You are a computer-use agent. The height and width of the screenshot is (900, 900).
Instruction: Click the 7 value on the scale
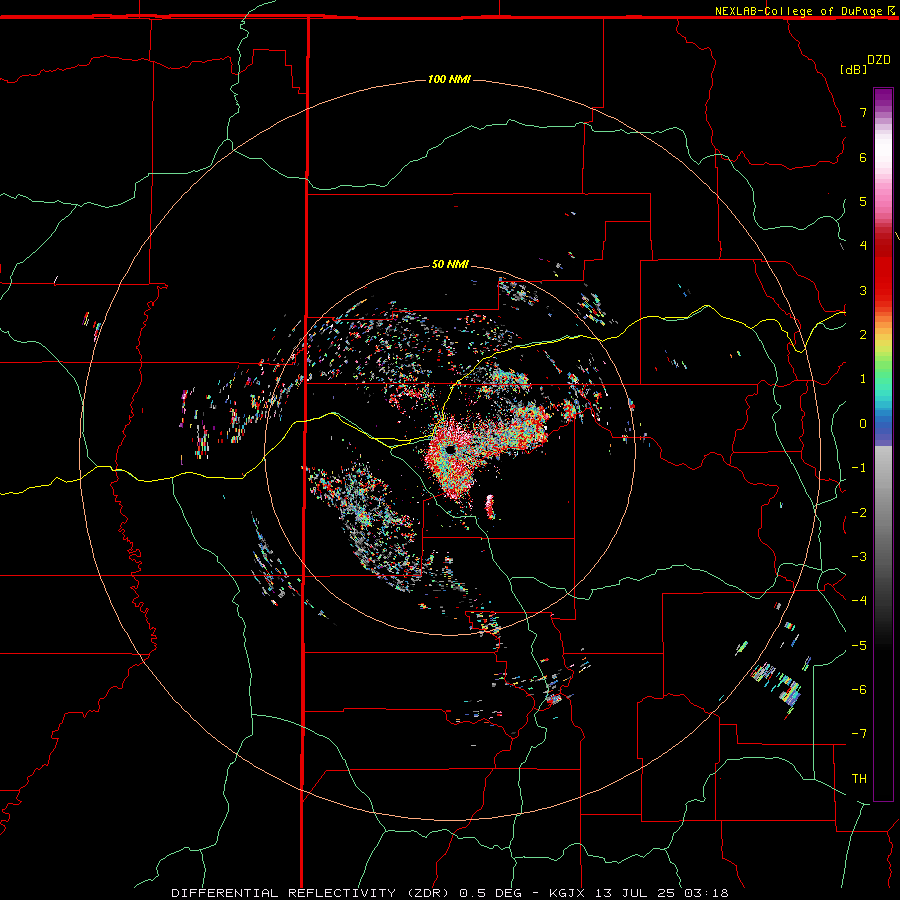point(863,112)
